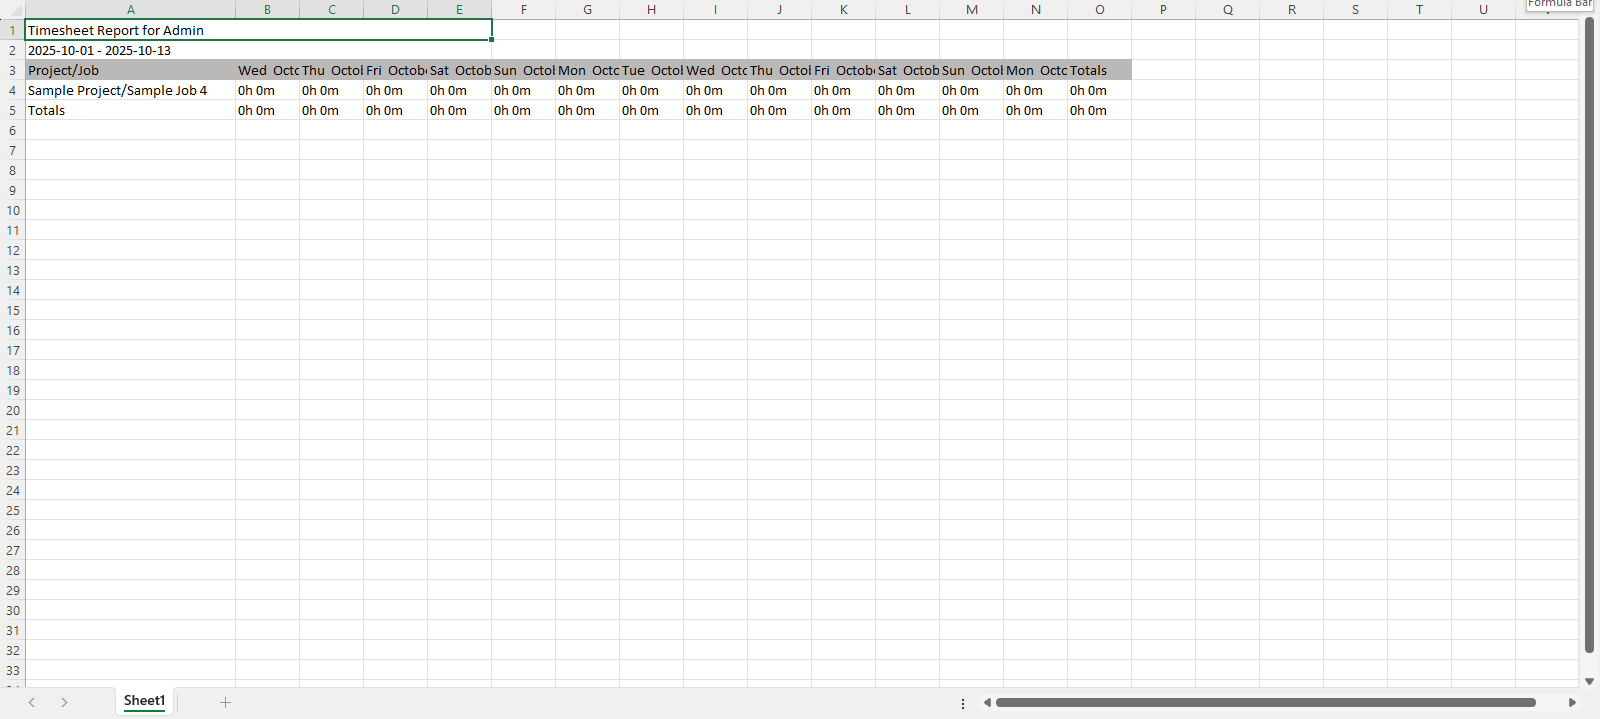
Task: Open the Sheet1 tab
Action: click(x=144, y=701)
